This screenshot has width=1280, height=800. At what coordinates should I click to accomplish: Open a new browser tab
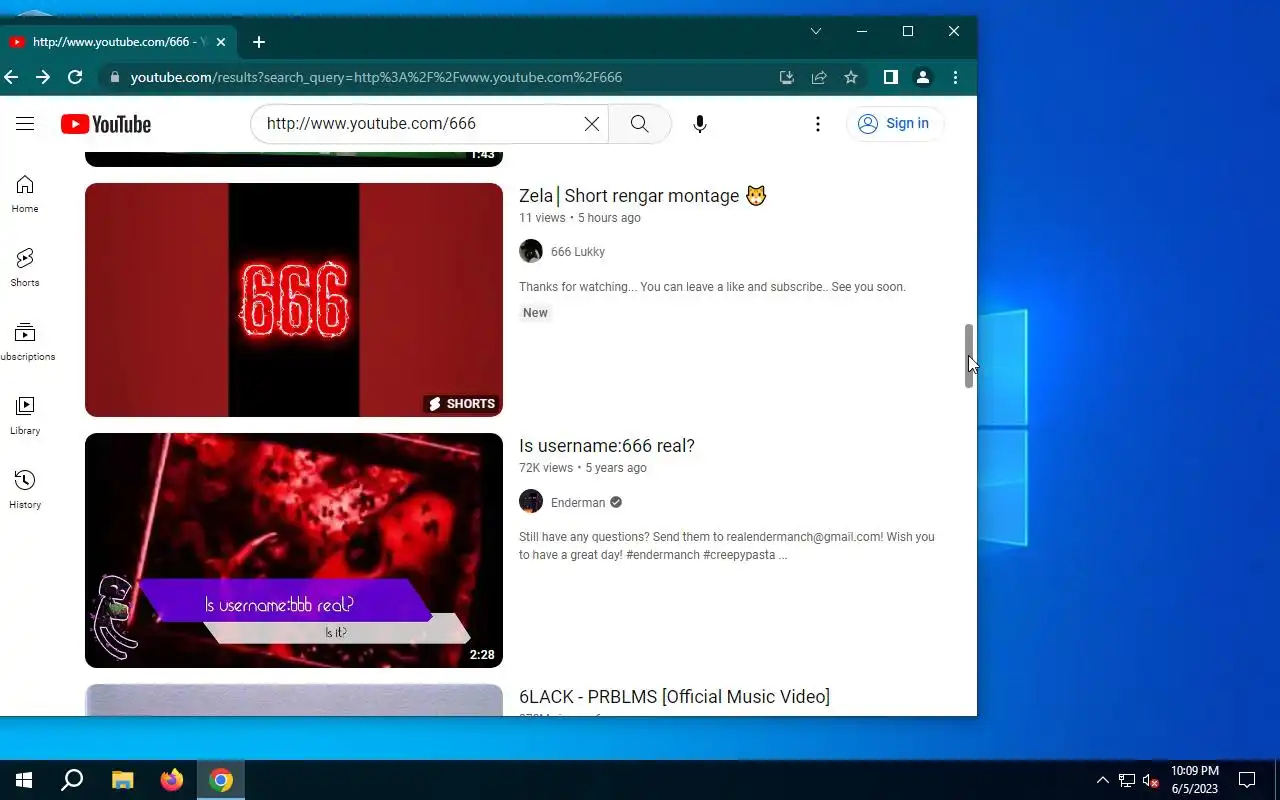point(259,42)
